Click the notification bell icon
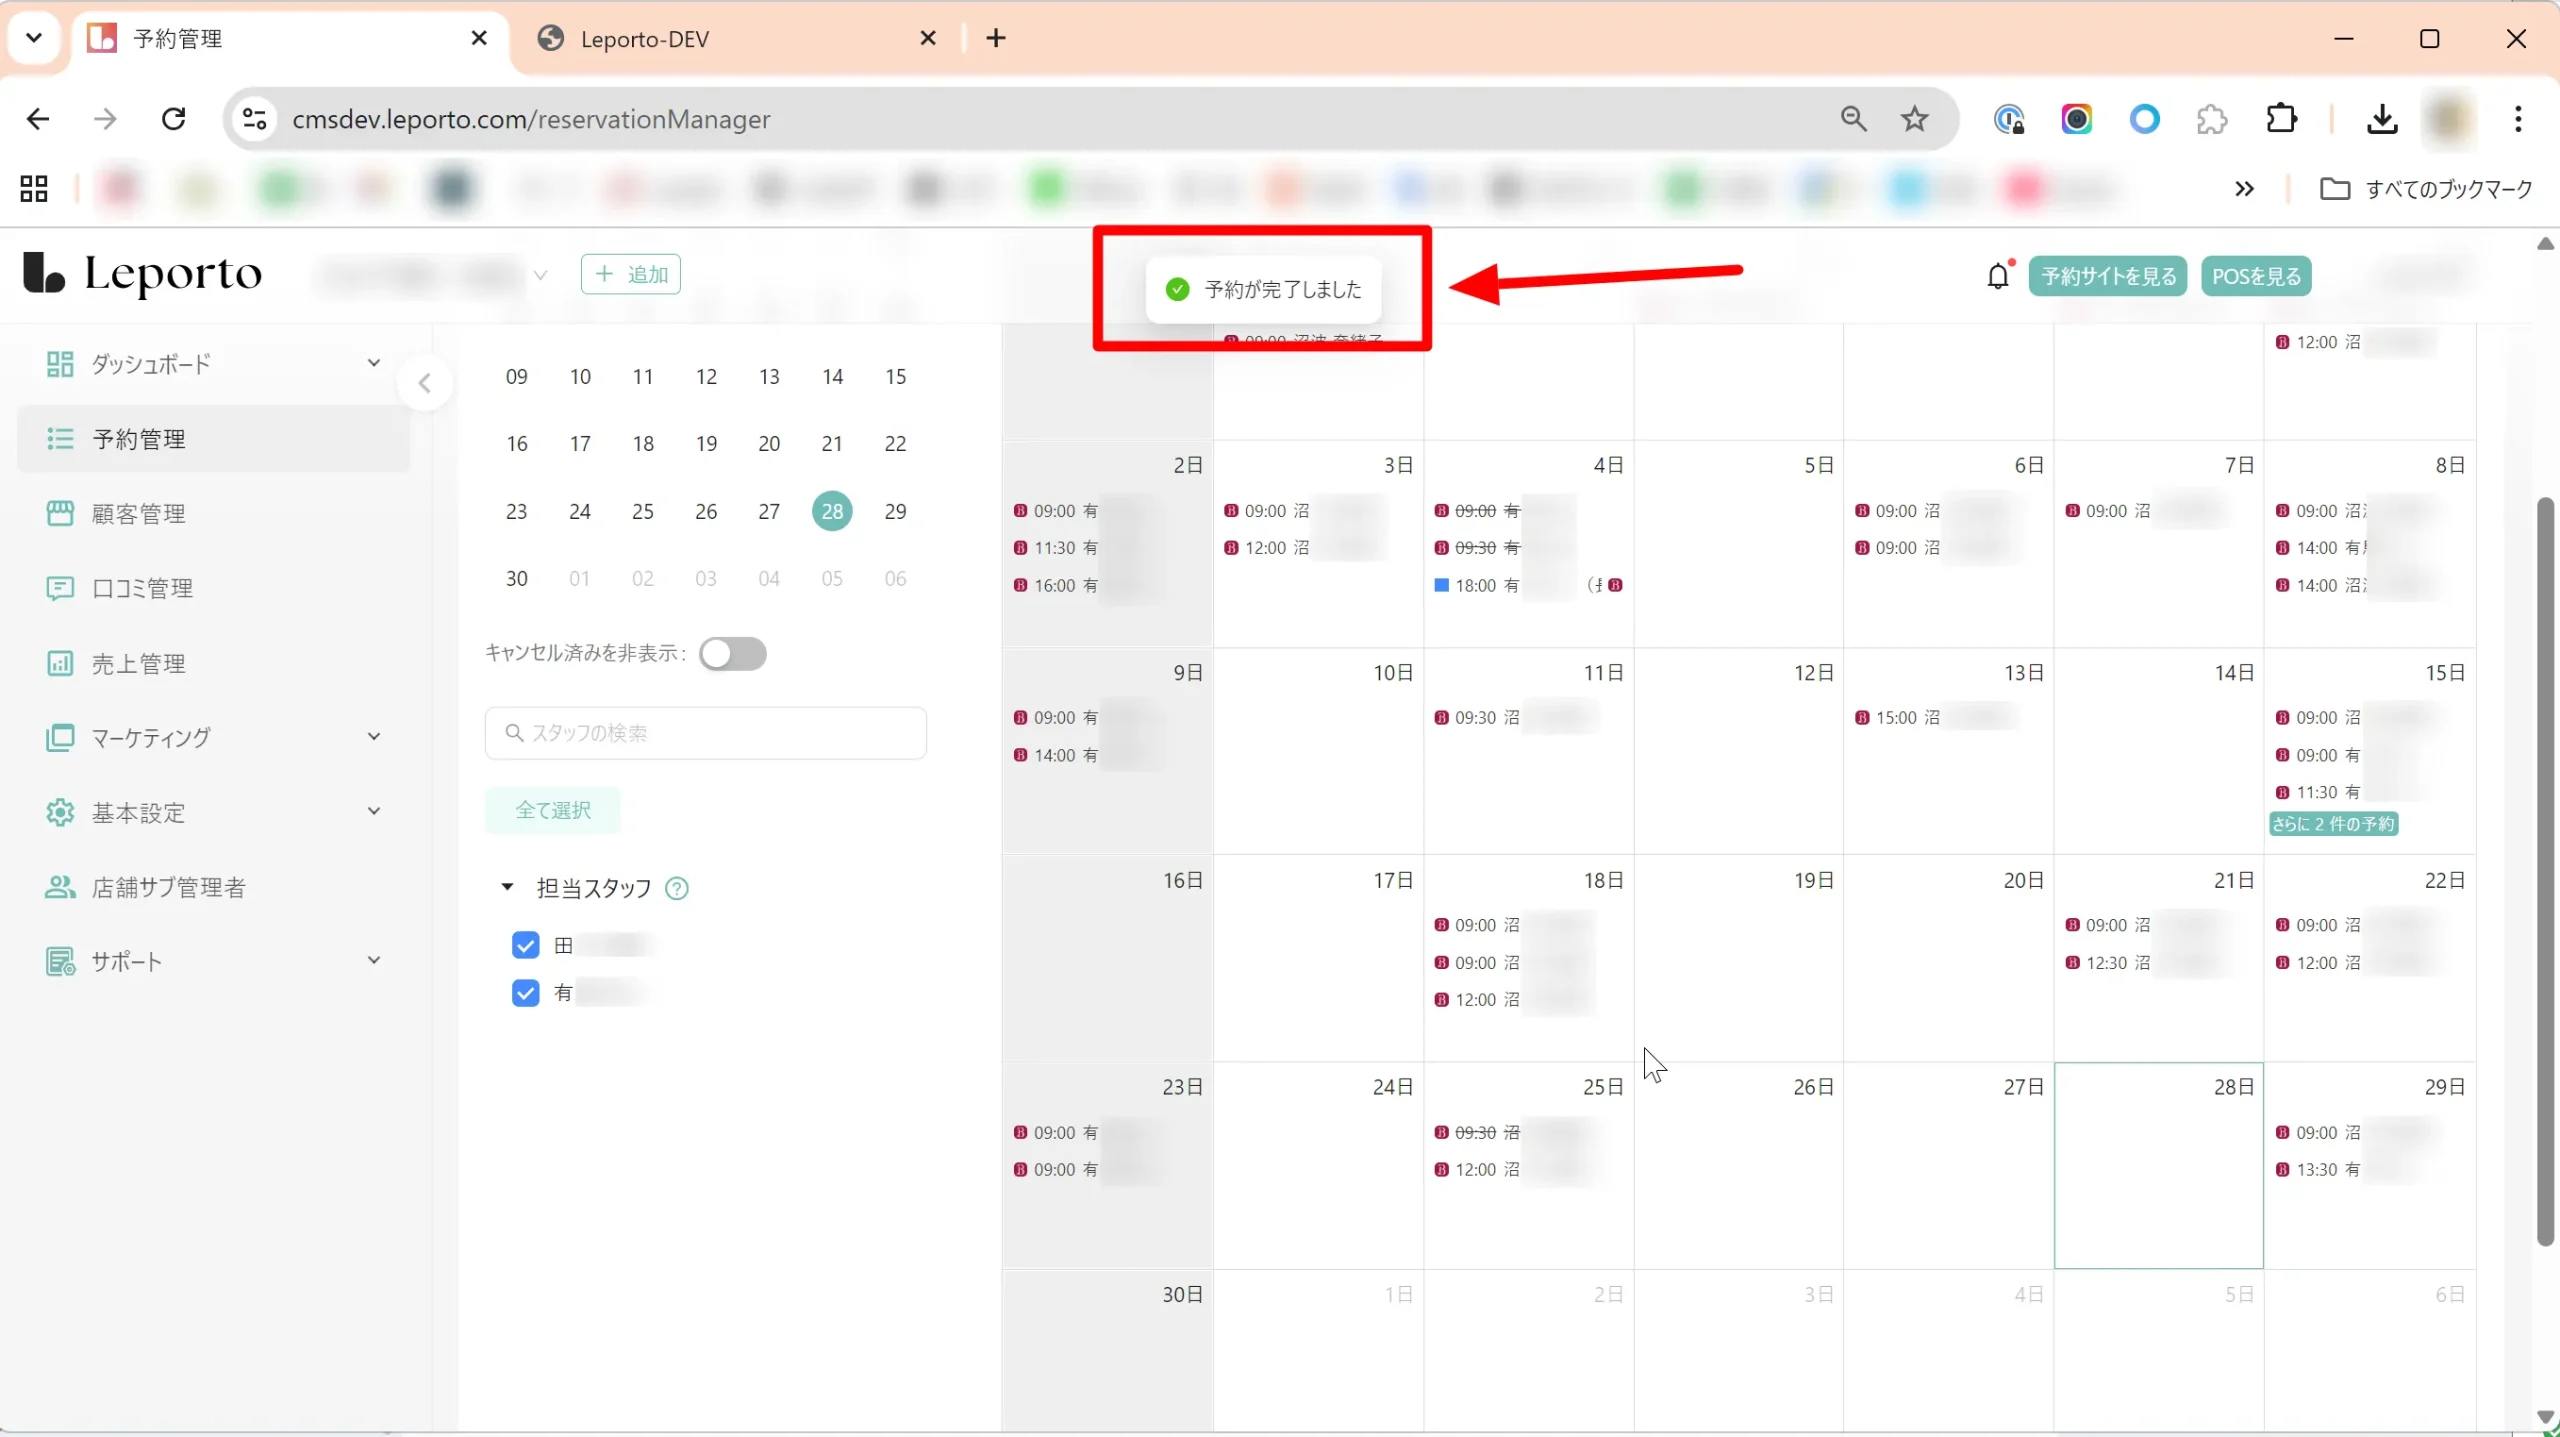Image resolution: width=2560 pixels, height=1437 pixels. 1997,276
